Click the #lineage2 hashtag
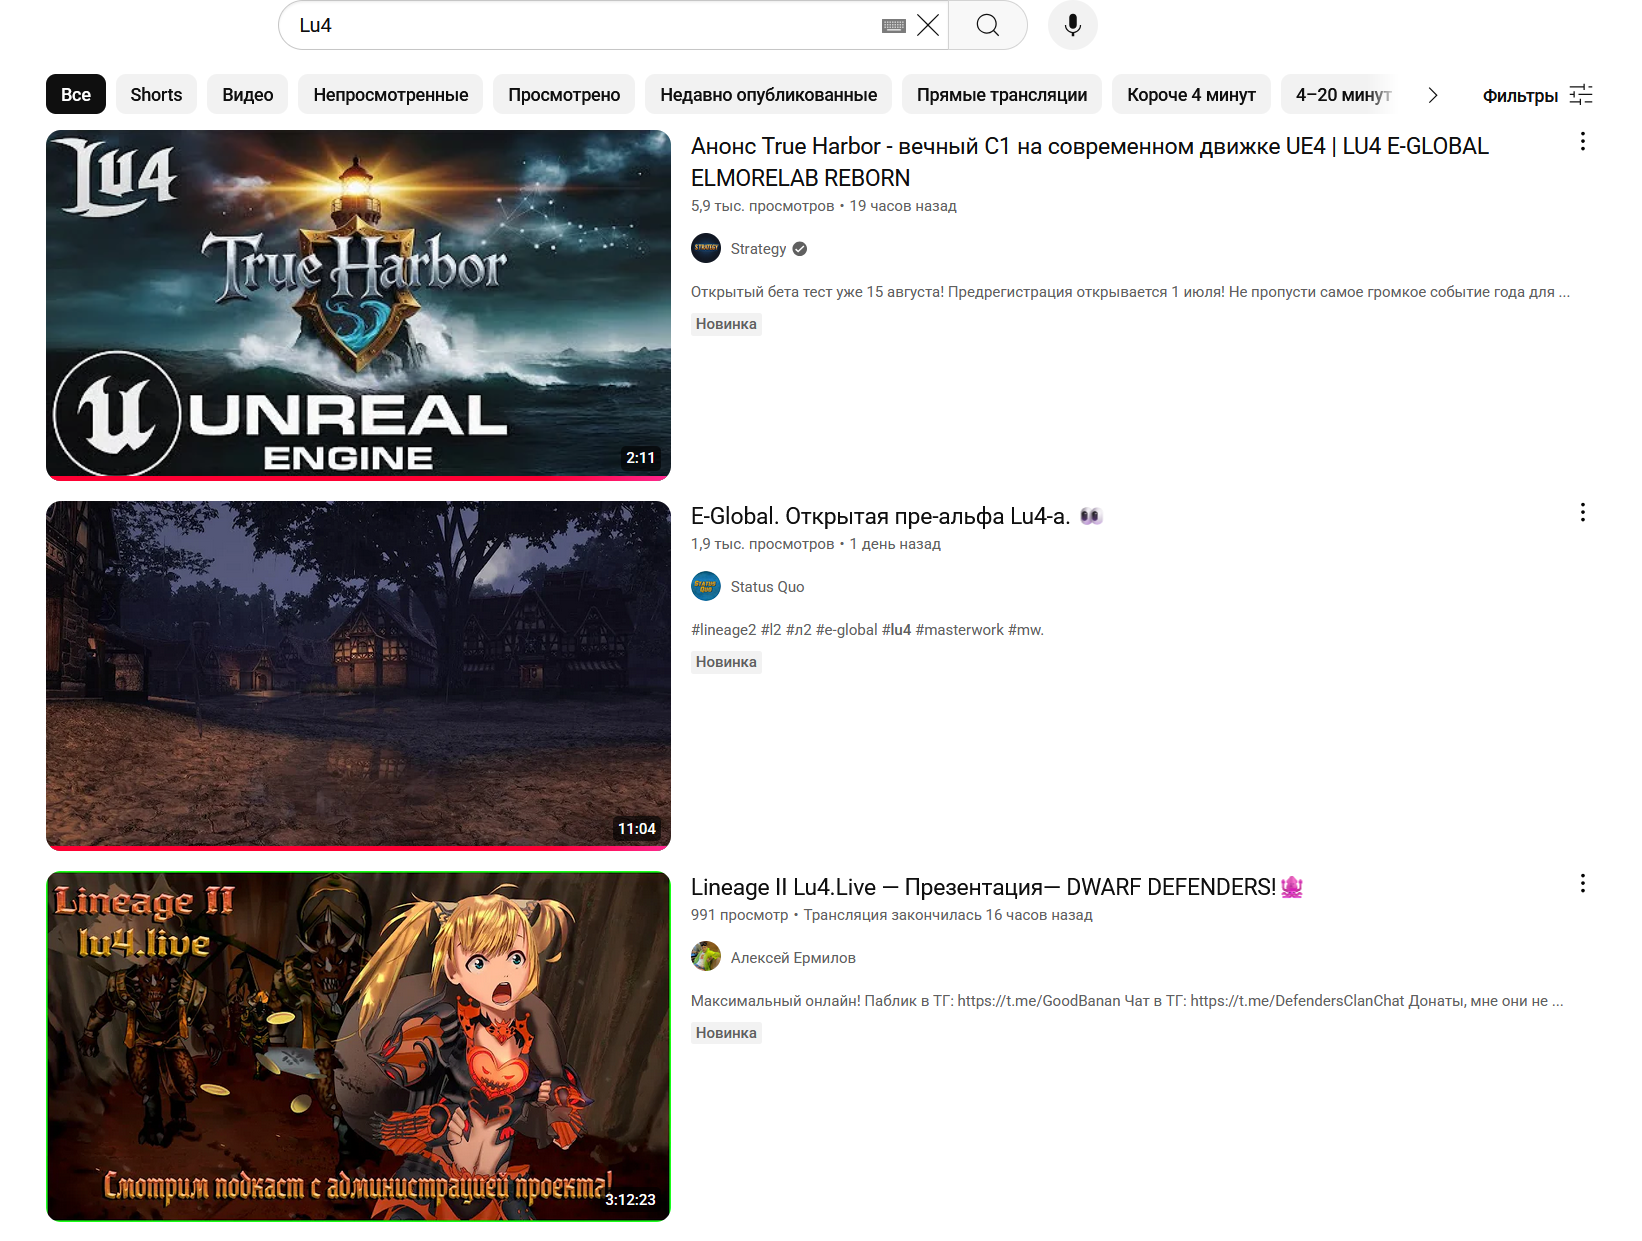Viewport: 1642px width, 1241px height. [723, 630]
